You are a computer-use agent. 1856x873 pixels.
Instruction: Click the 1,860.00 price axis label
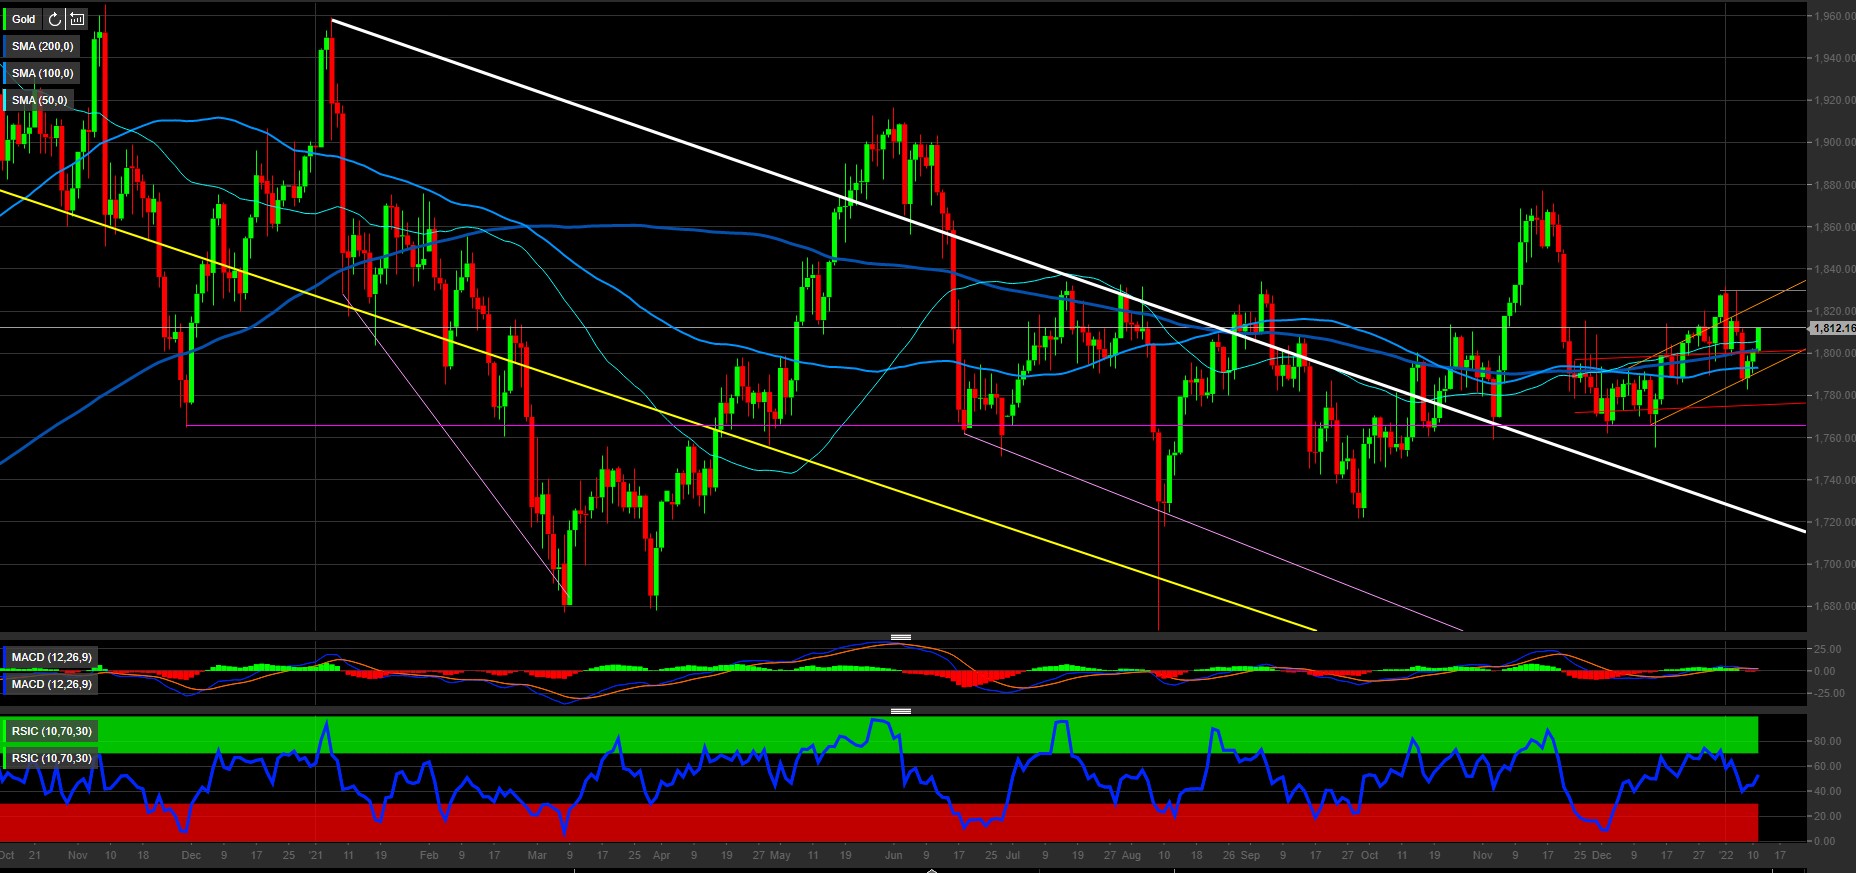point(1835,227)
